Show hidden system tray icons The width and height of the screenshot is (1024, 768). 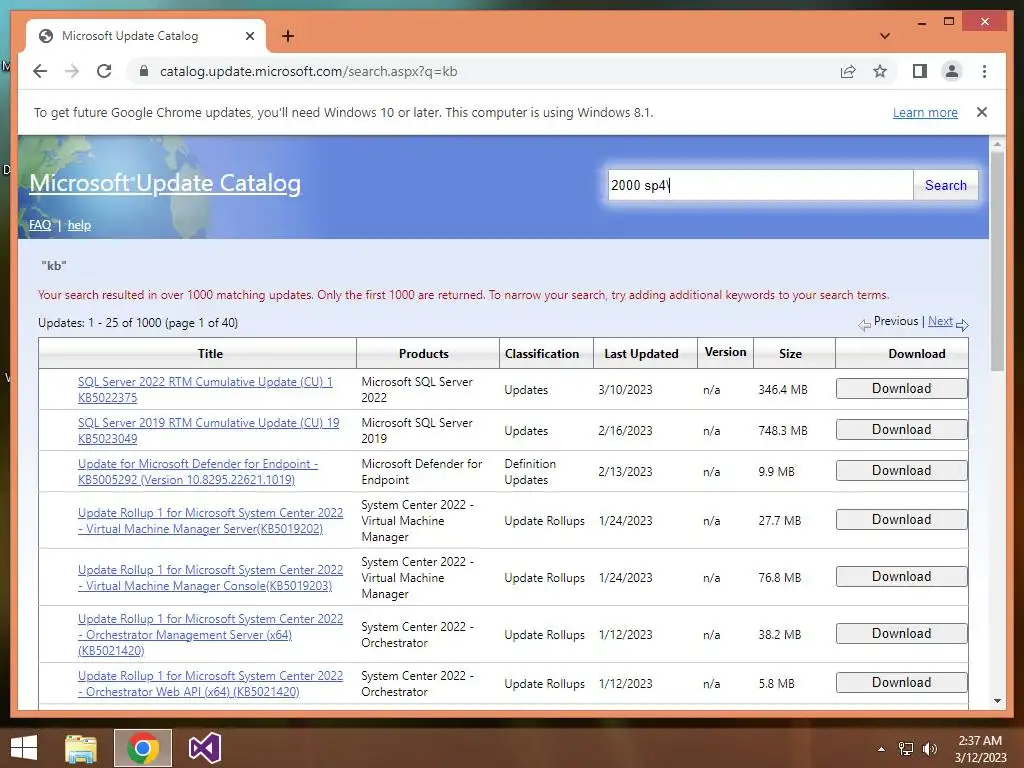point(882,749)
